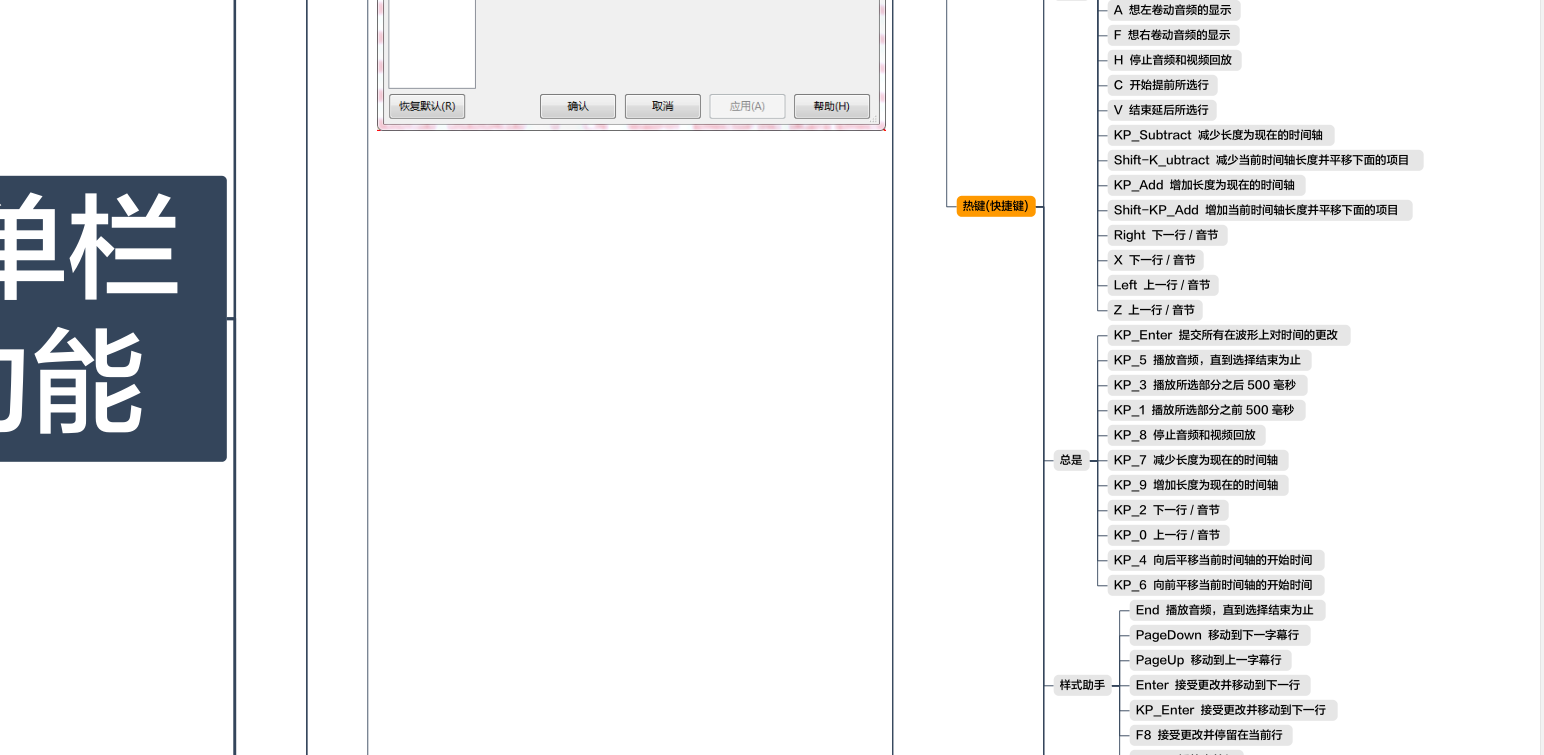Select node 'KP_Enter 接受更改并移动到下一行'

1233,710
